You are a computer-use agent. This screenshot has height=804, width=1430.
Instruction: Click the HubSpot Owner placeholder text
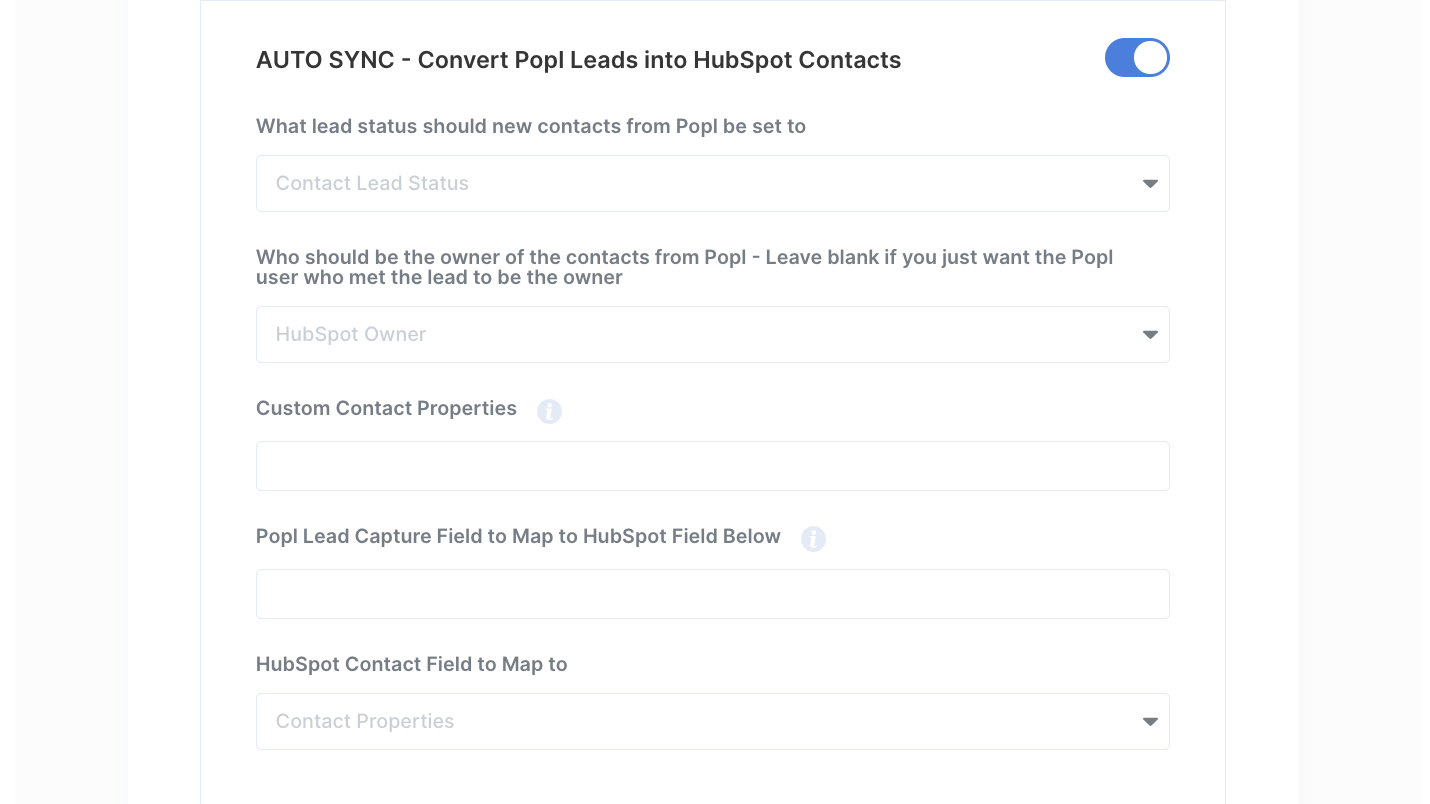coord(350,334)
